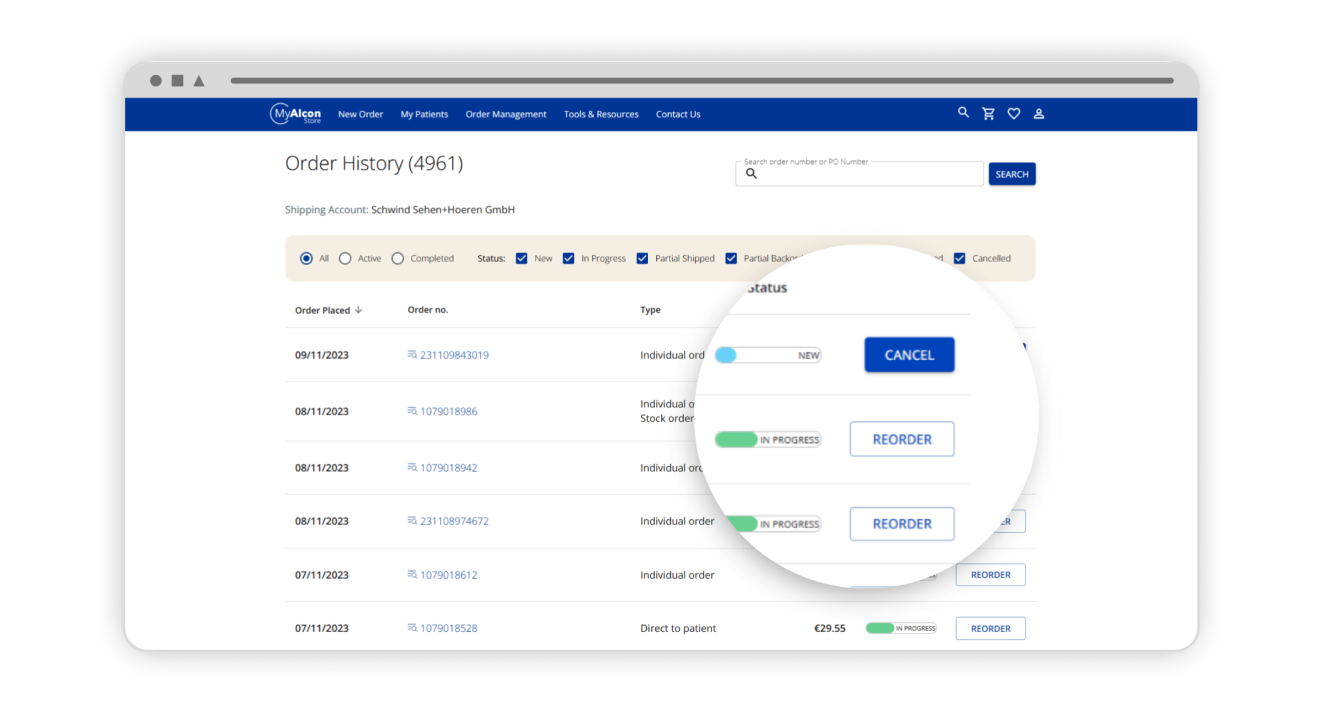
Task: Click the order icon beside 1079018528
Action: tap(412, 628)
